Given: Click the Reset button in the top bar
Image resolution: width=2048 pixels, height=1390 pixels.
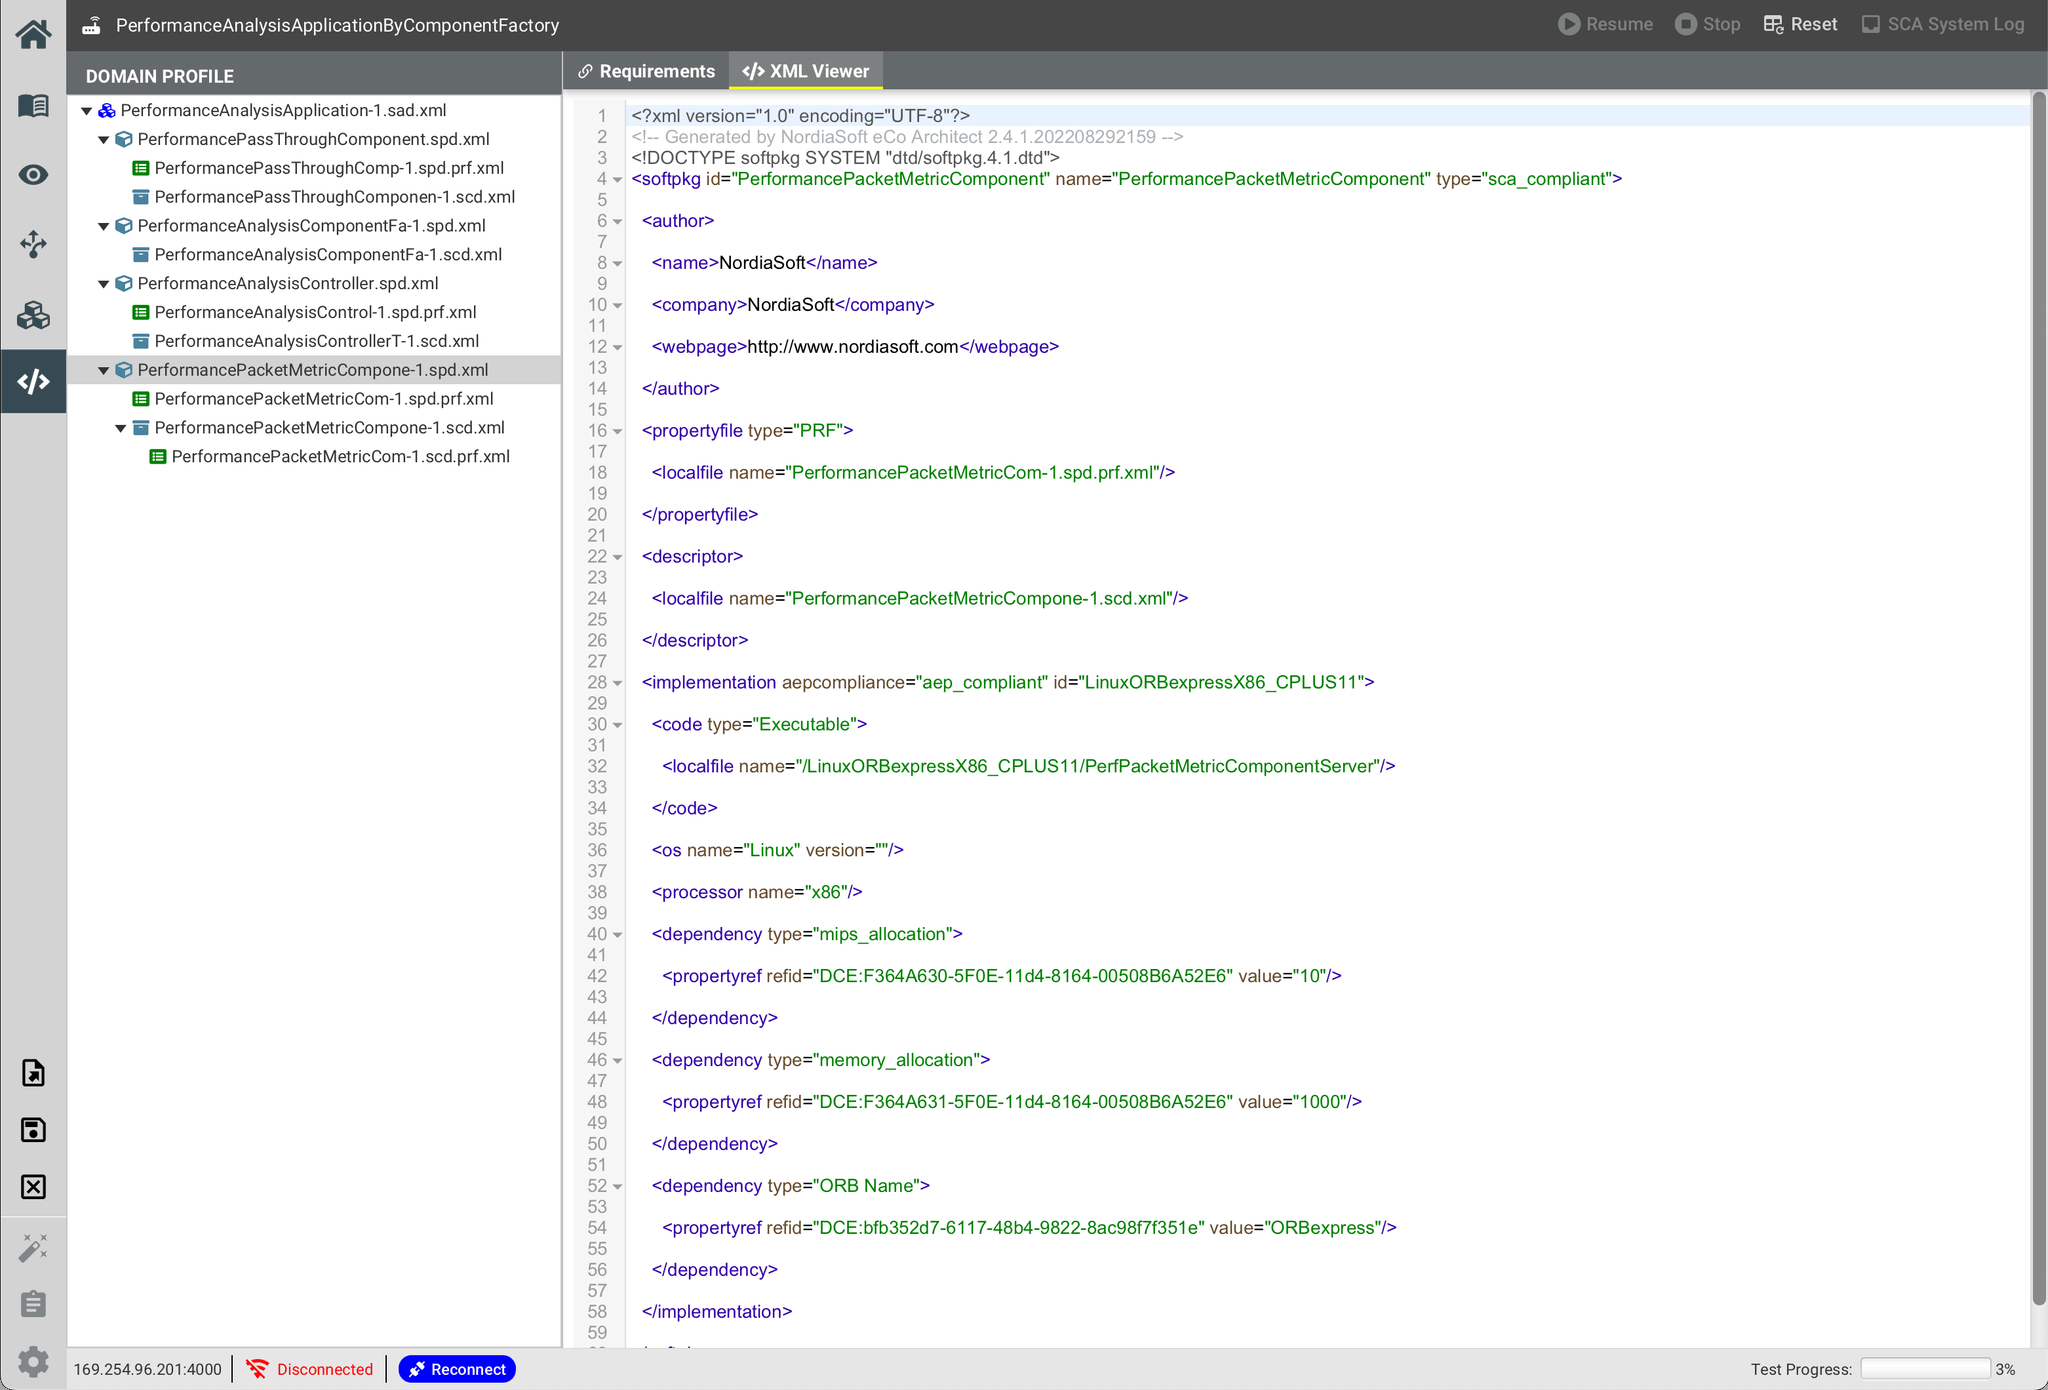Looking at the screenshot, I should coord(1800,23).
